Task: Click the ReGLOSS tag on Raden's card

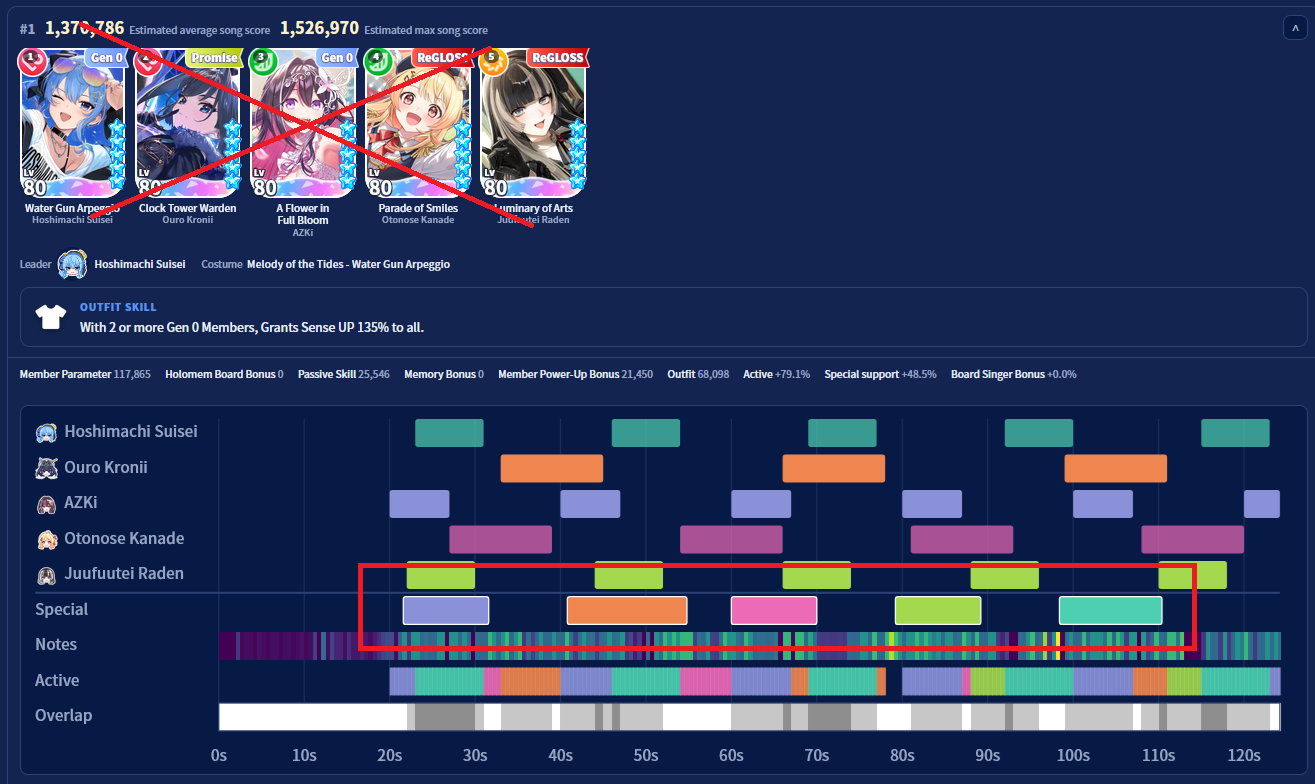Action: tap(557, 58)
